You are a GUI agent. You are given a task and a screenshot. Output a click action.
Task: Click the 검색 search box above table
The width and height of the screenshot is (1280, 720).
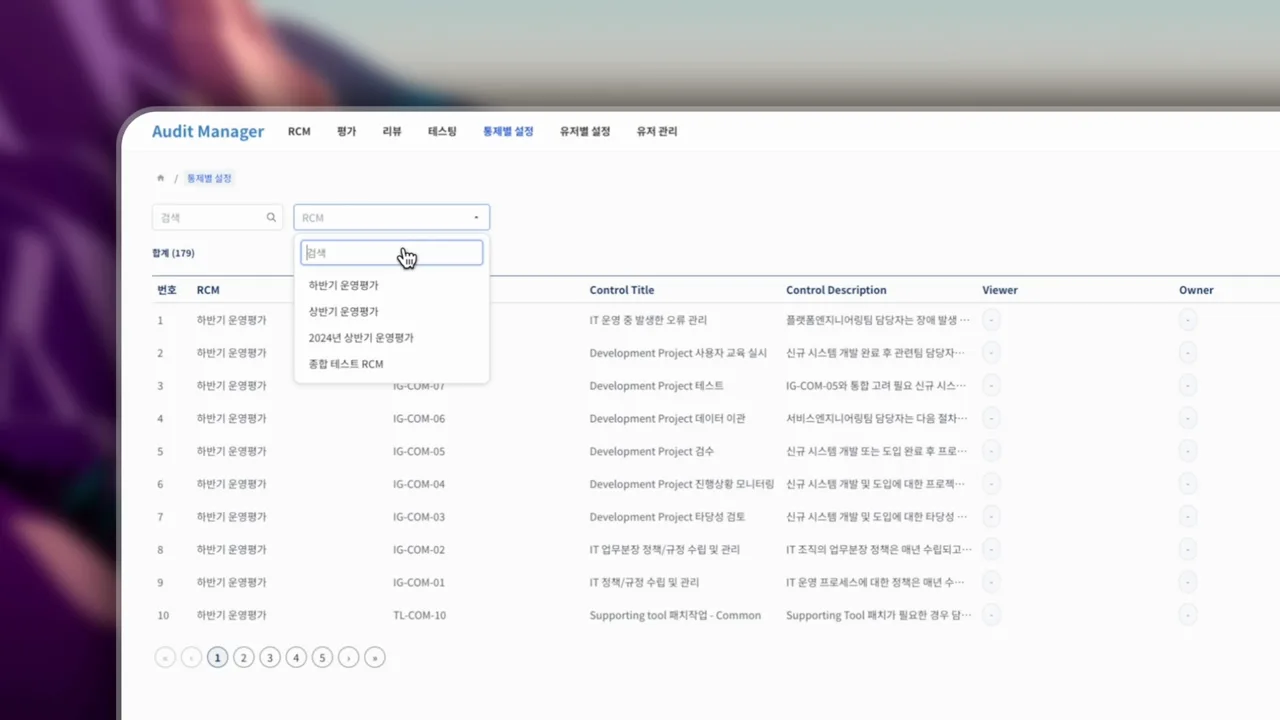coord(218,217)
